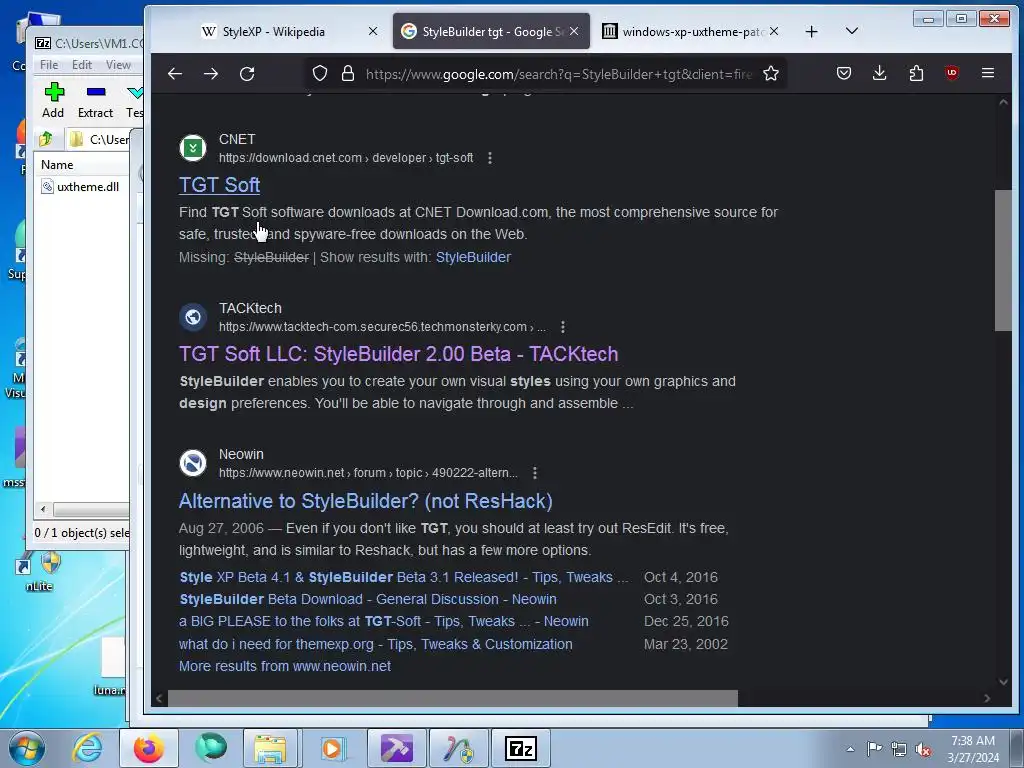Open TGT Soft CNET result
Image resolution: width=1024 pixels, height=768 pixels.
[219, 185]
